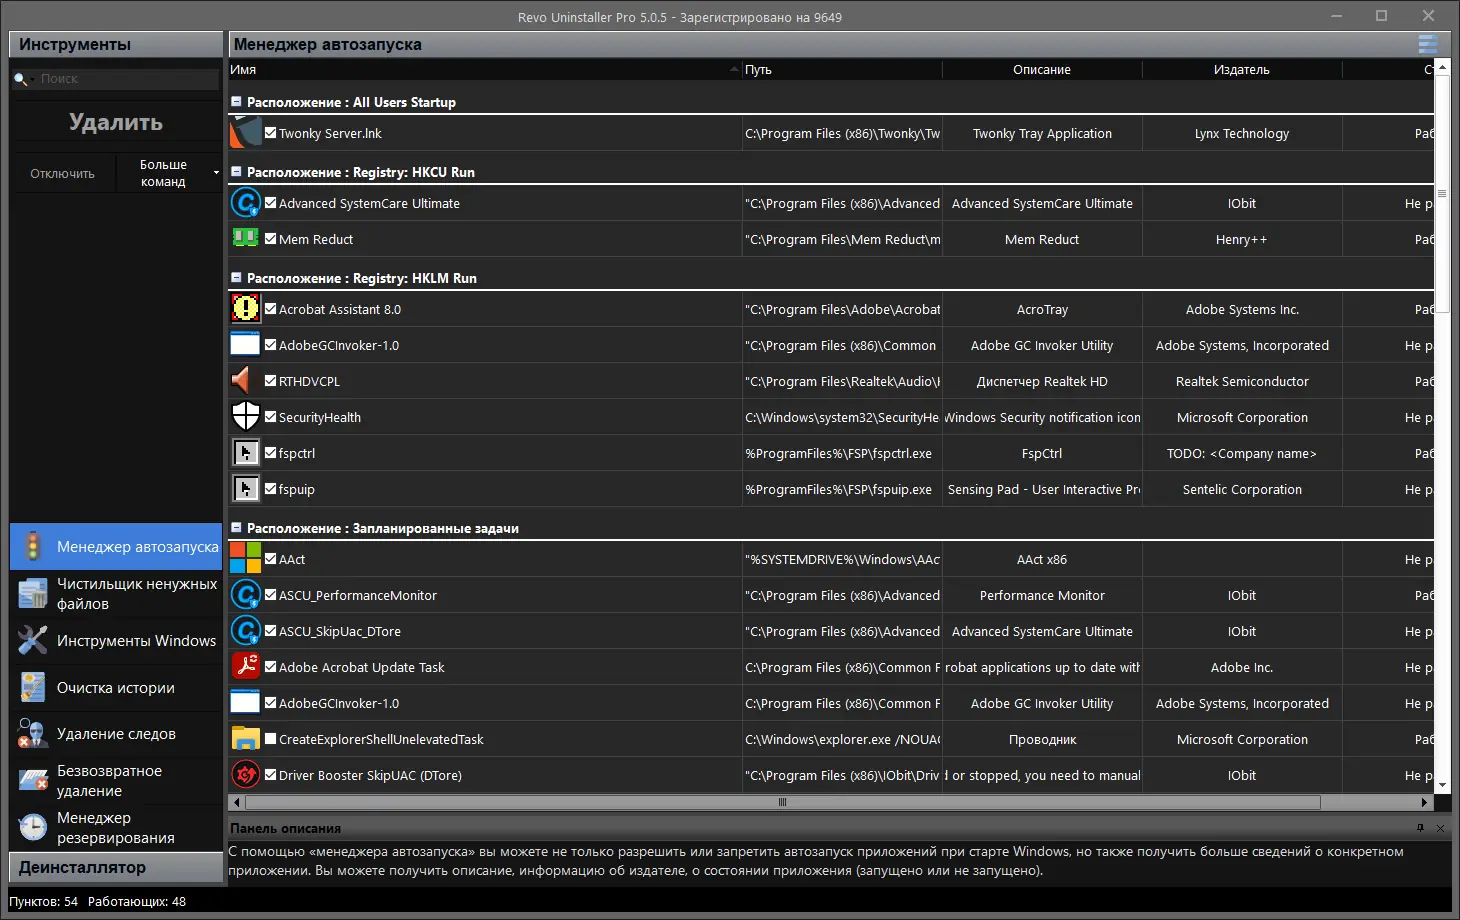Click the Acrobat Assistant 8.0 warning icon

point(245,309)
